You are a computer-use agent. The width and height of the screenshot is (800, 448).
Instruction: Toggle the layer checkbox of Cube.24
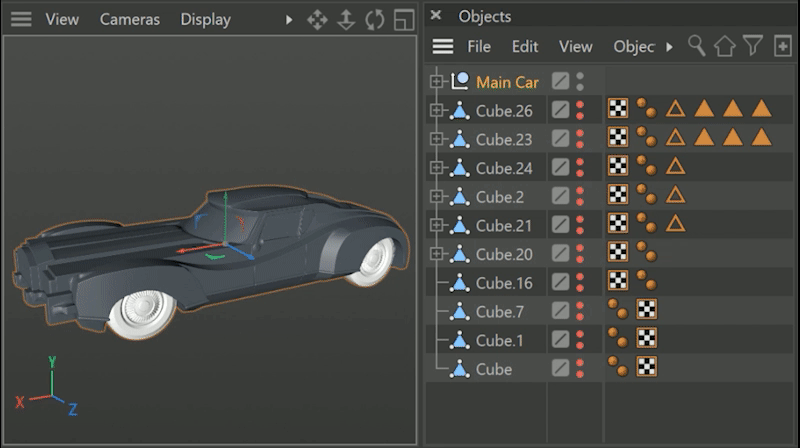(x=561, y=168)
